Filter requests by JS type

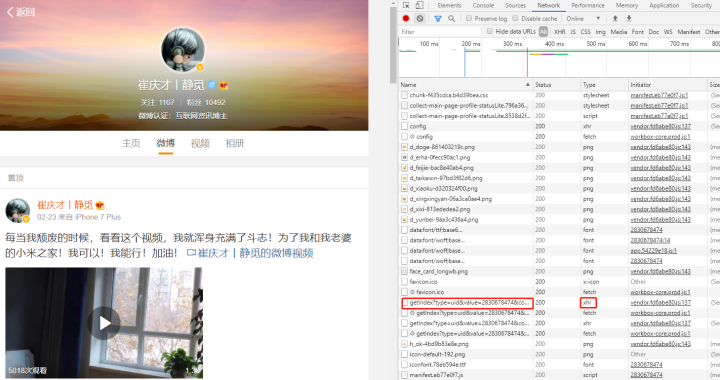(573, 32)
